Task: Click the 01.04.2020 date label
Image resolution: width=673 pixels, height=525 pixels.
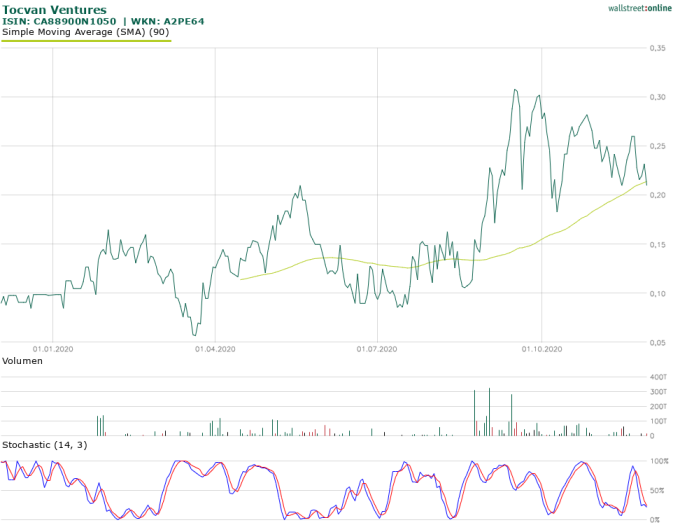Action: 215,349
